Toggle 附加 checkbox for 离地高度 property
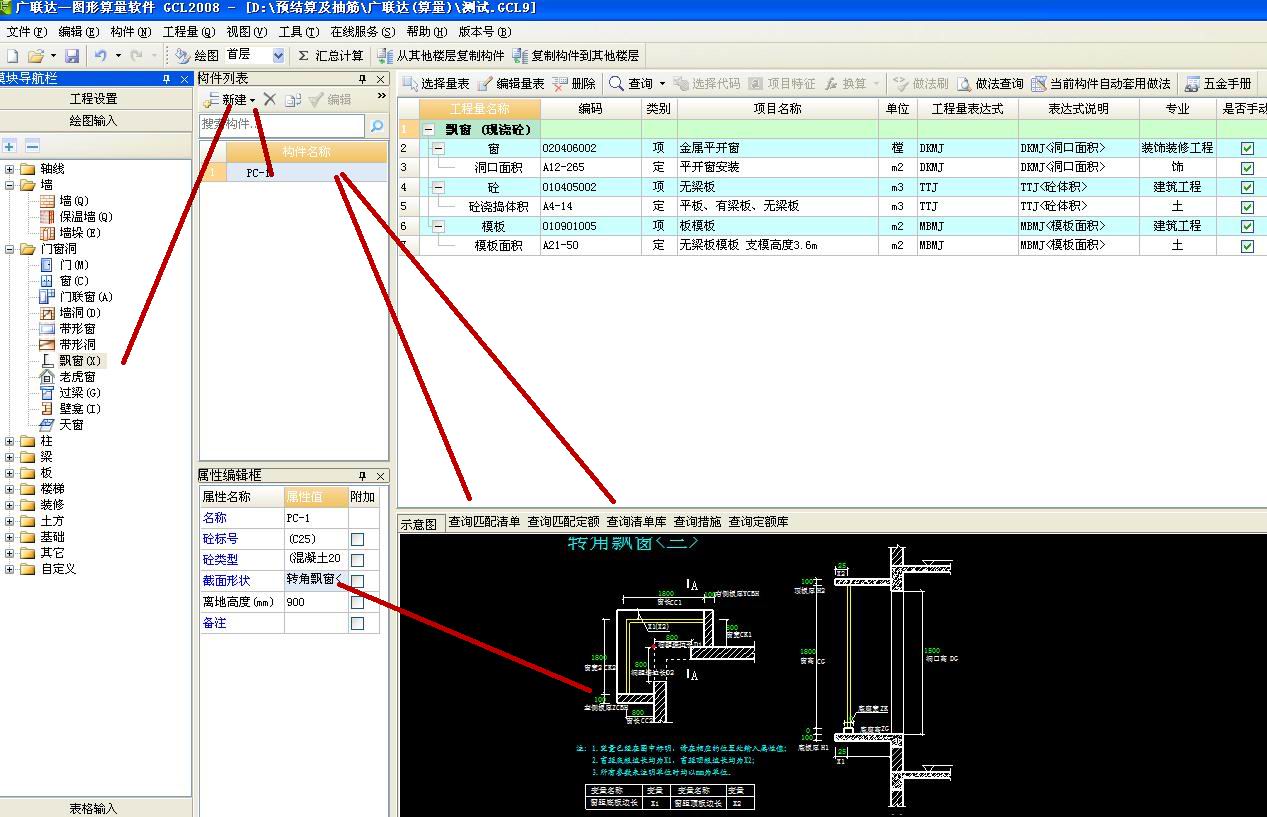1267x817 pixels. pyautogui.click(x=358, y=602)
